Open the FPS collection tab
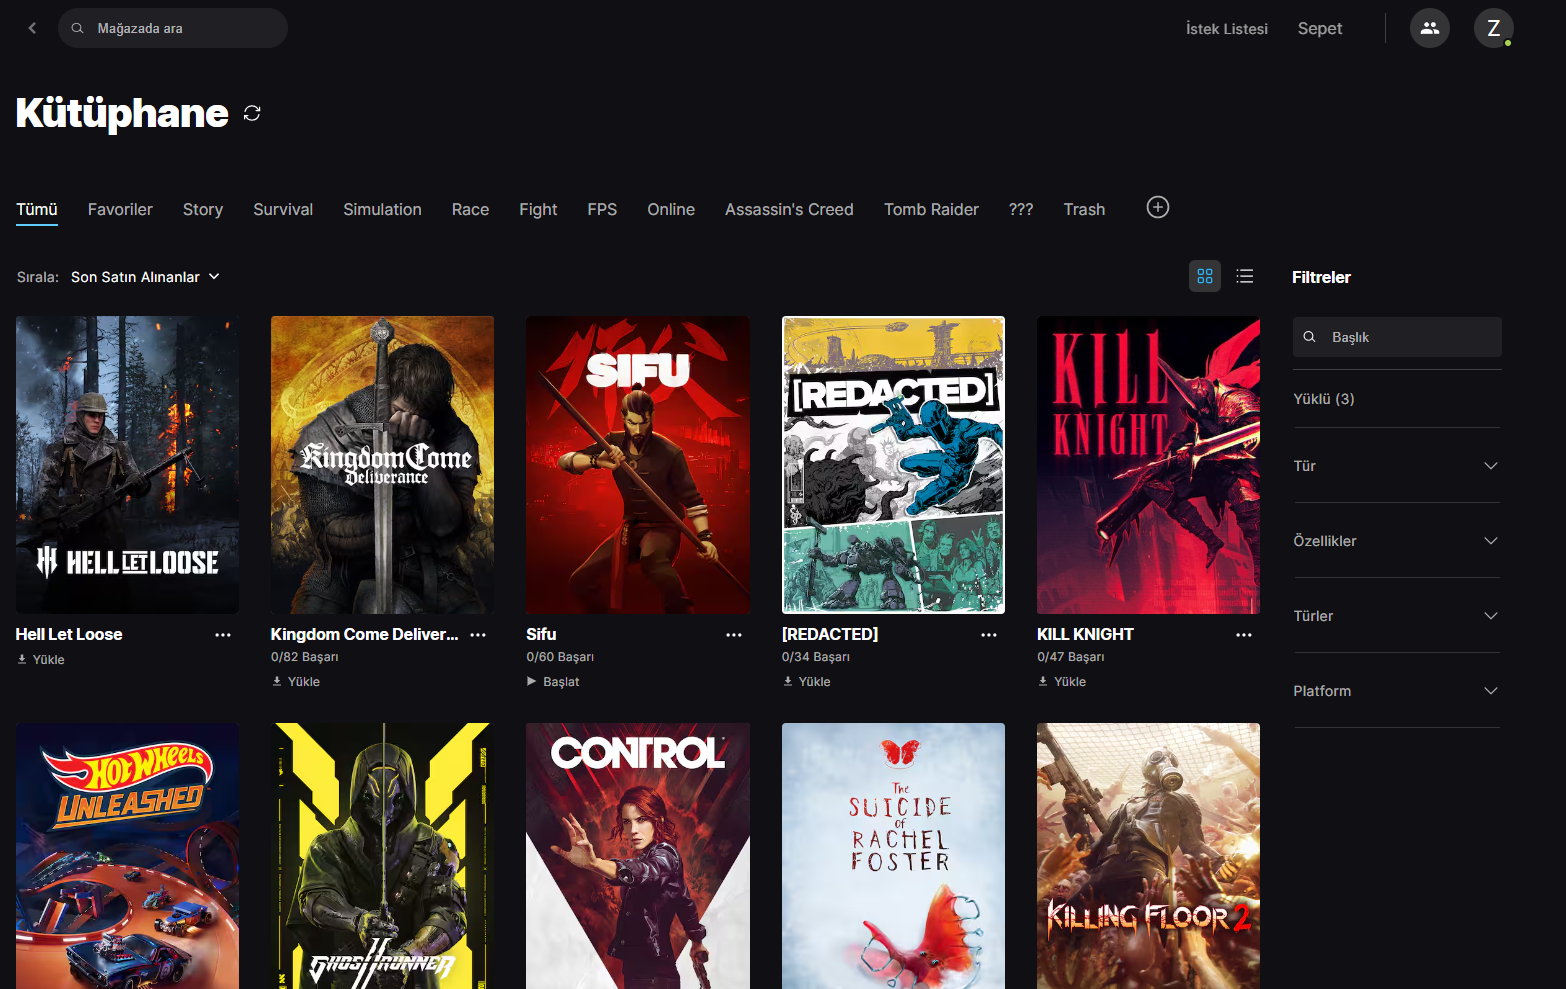This screenshot has height=989, width=1566. click(x=602, y=210)
